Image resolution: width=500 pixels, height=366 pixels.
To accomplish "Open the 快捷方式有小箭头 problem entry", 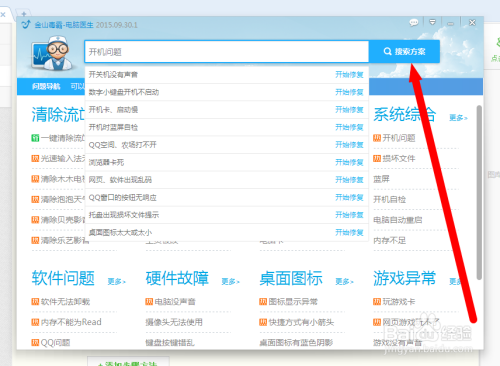I will (x=301, y=322).
